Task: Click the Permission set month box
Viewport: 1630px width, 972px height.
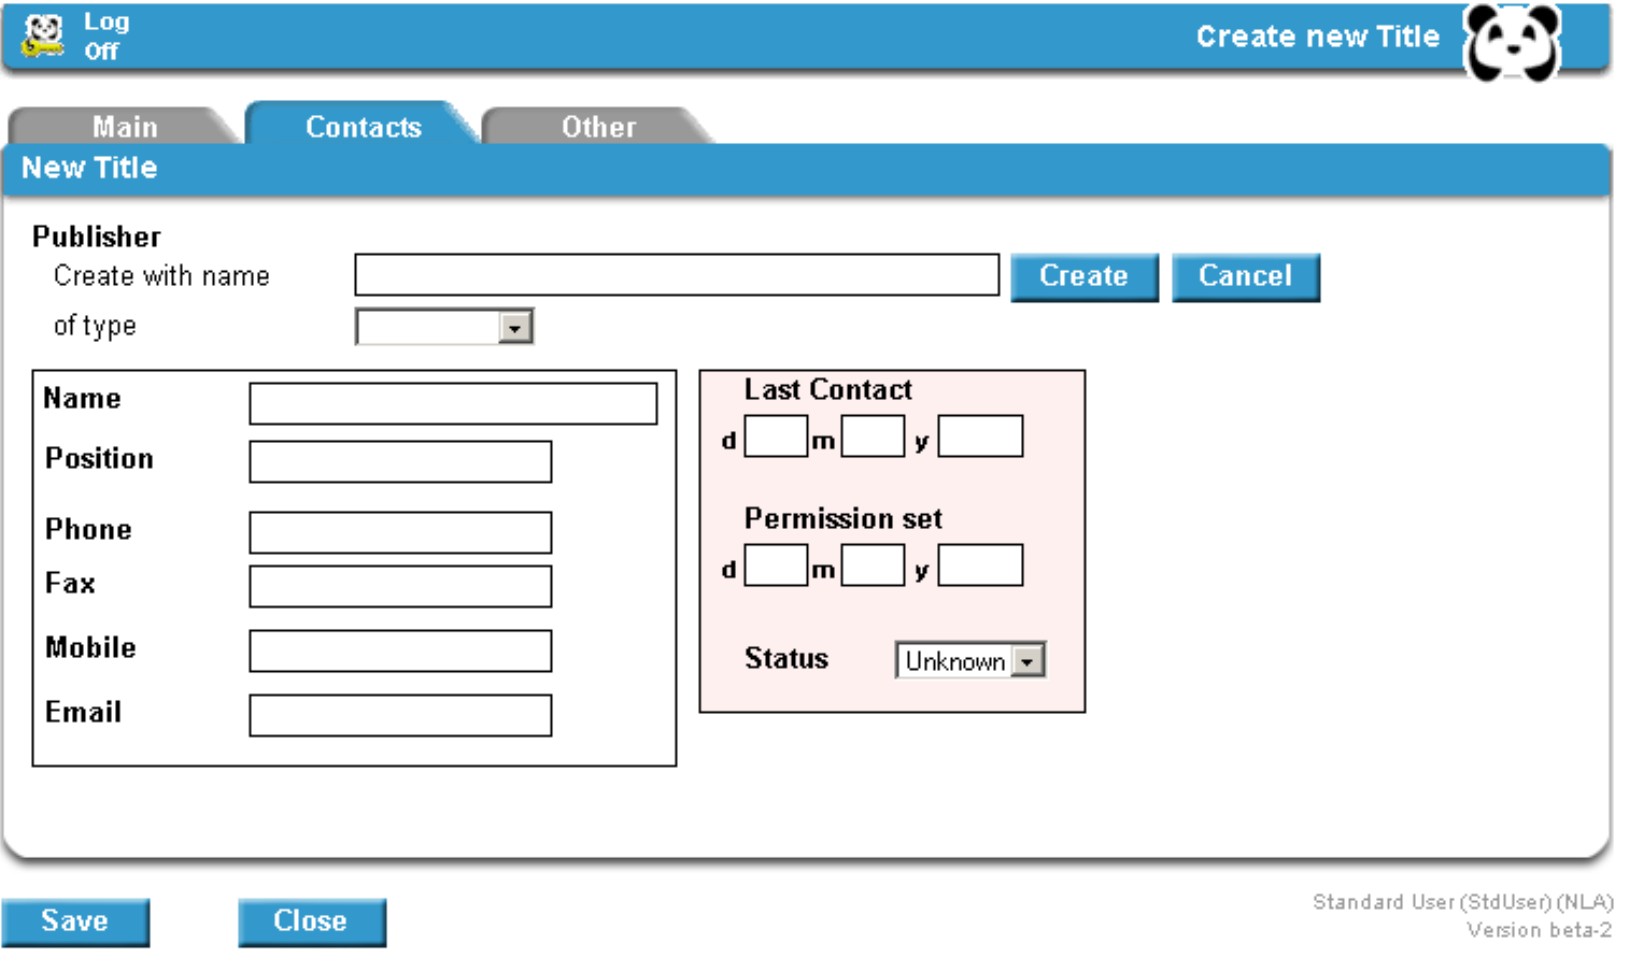Action: tap(873, 566)
